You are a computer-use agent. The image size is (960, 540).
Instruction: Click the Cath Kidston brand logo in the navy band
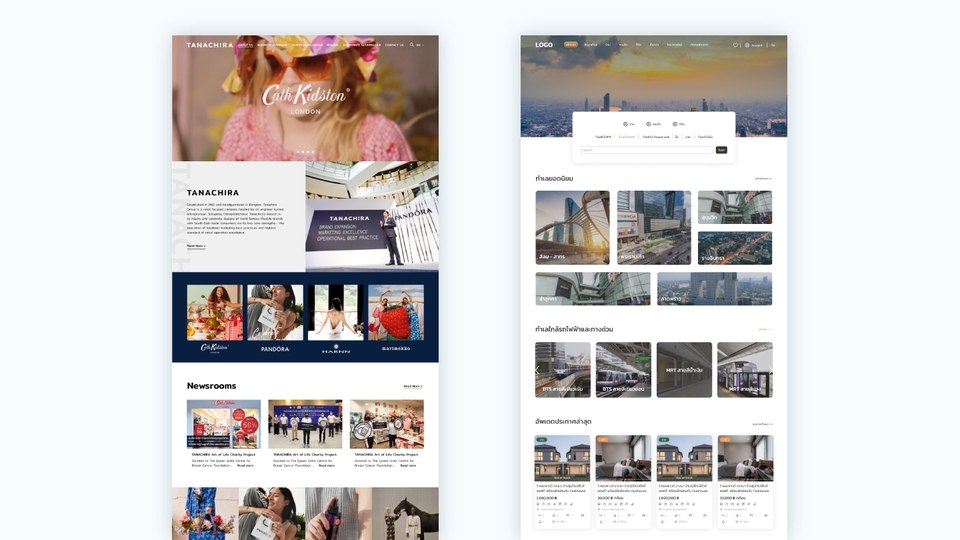tap(215, 348)
